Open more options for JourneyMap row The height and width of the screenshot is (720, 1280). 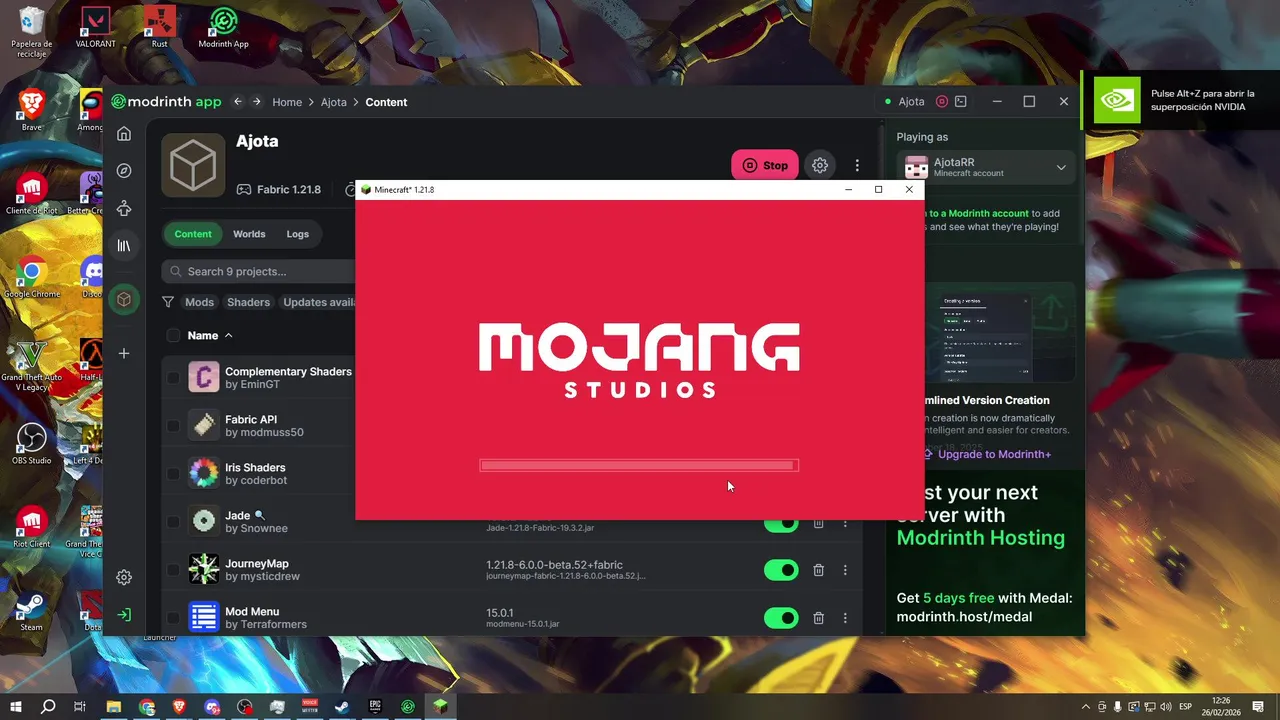pyautogui.click(x=845, y=570)
